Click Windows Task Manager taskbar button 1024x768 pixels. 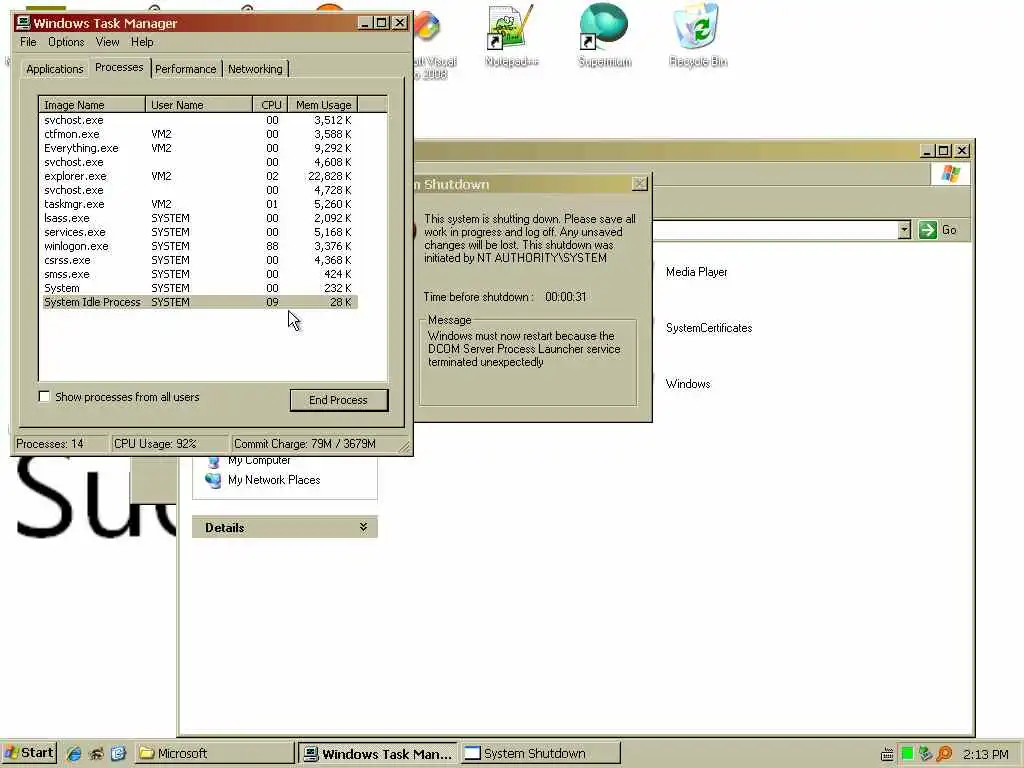[379, 754]
